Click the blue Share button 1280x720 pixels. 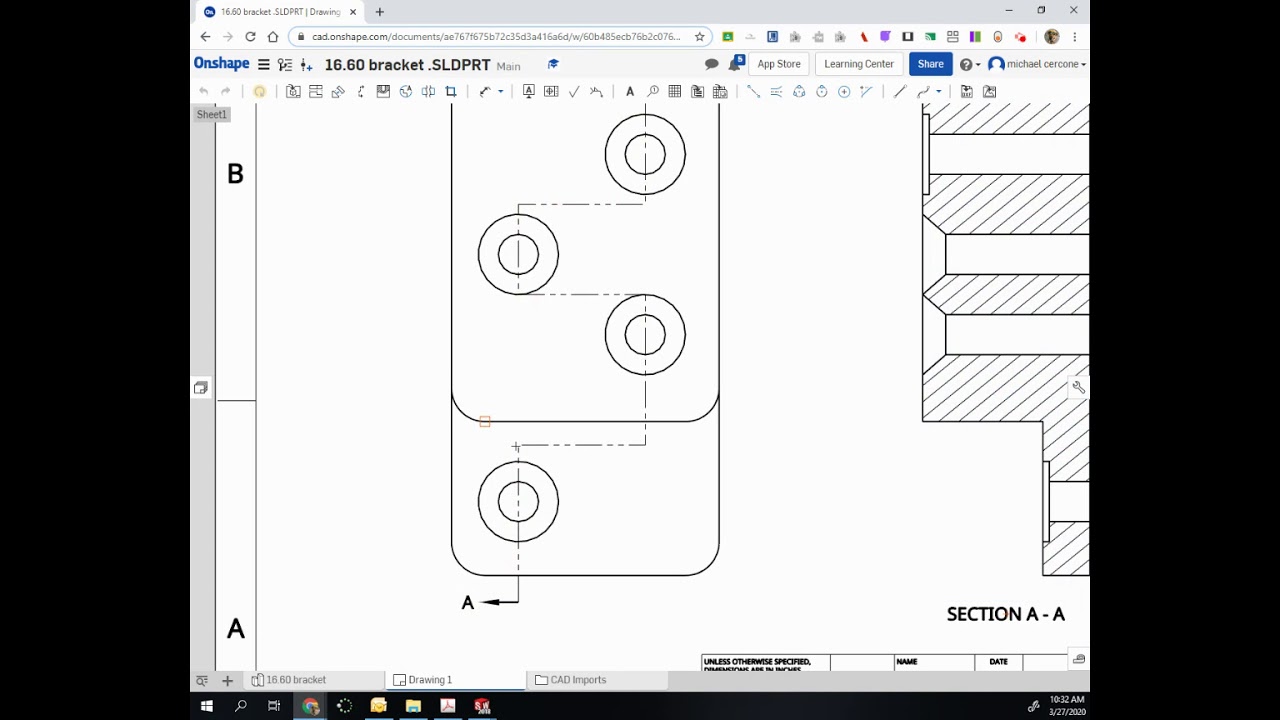pos(930,64)
